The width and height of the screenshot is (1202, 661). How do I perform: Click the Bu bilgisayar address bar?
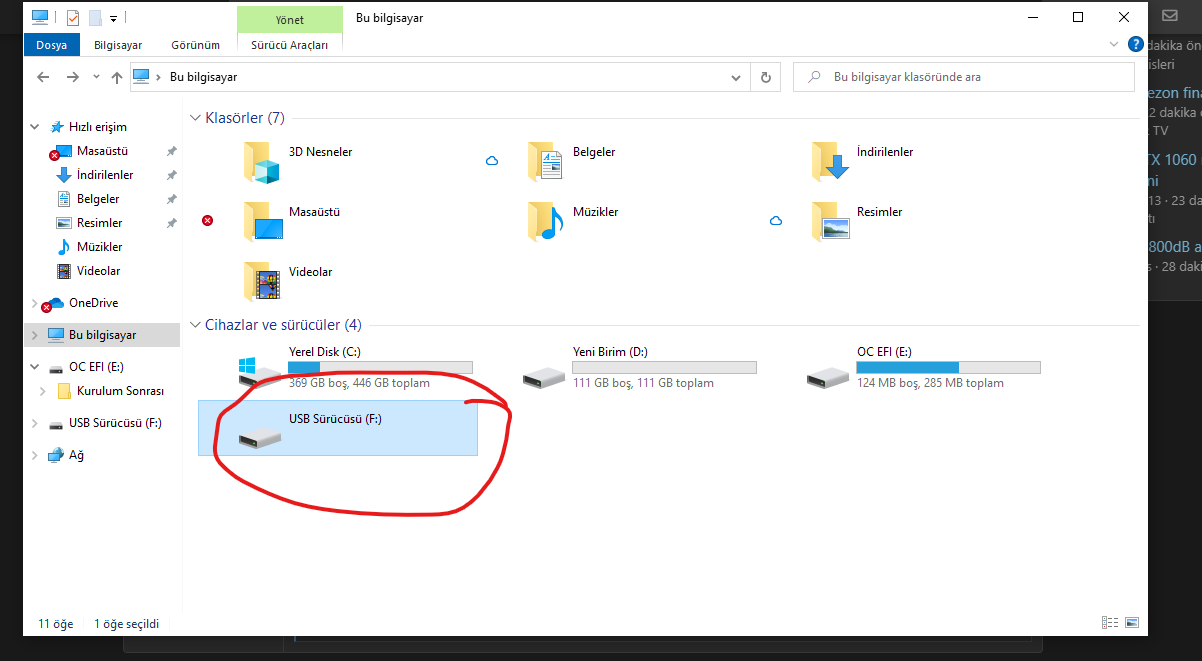coord(440,77)
